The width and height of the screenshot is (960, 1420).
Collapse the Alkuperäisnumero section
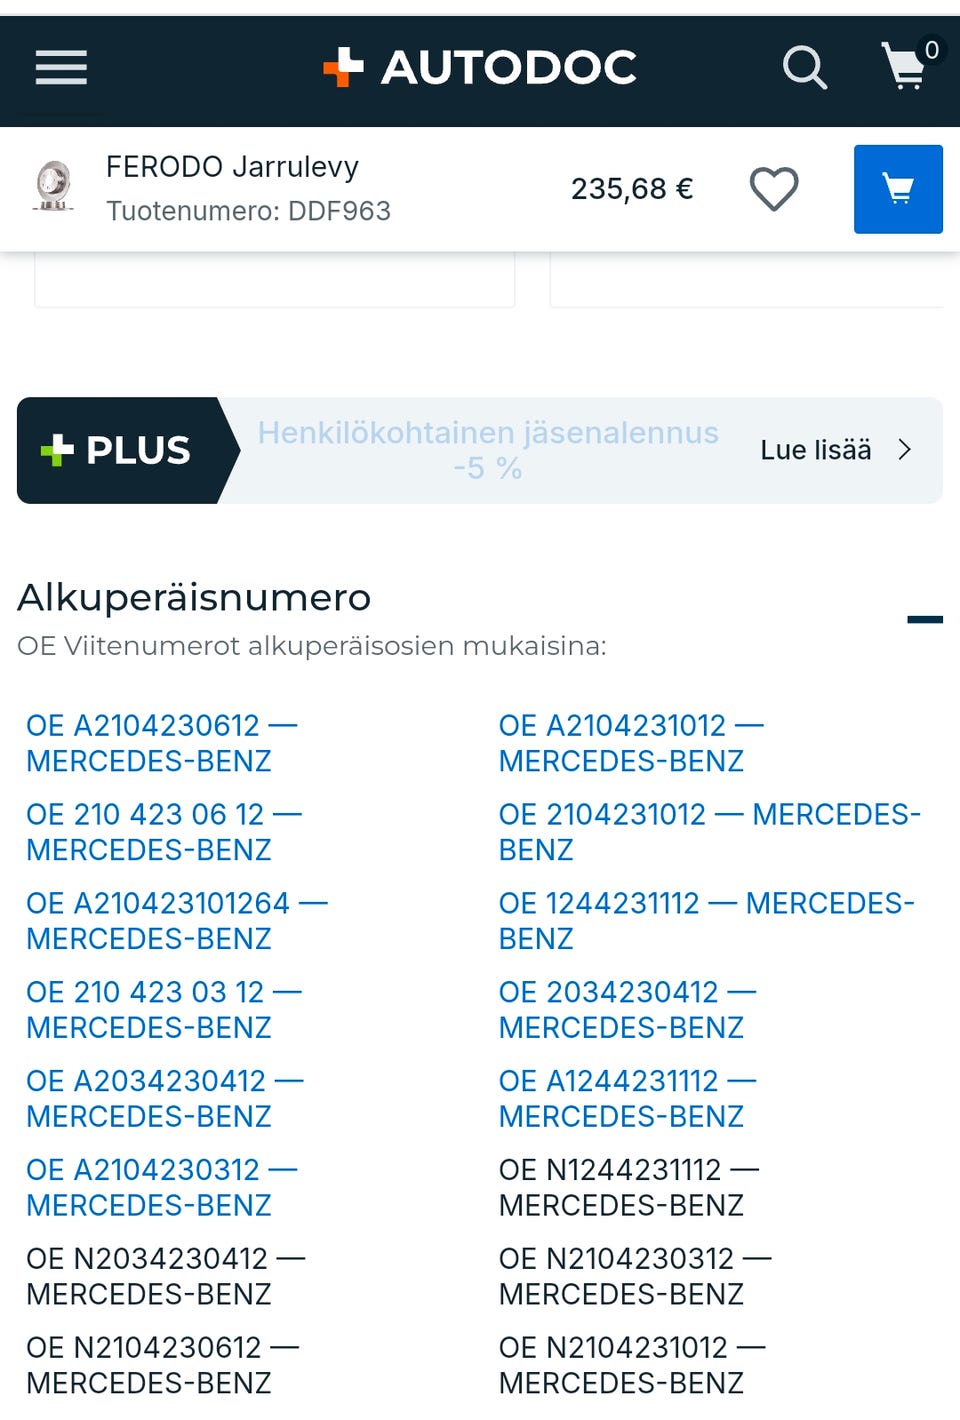pyautogui.click(x=924, y=620)
